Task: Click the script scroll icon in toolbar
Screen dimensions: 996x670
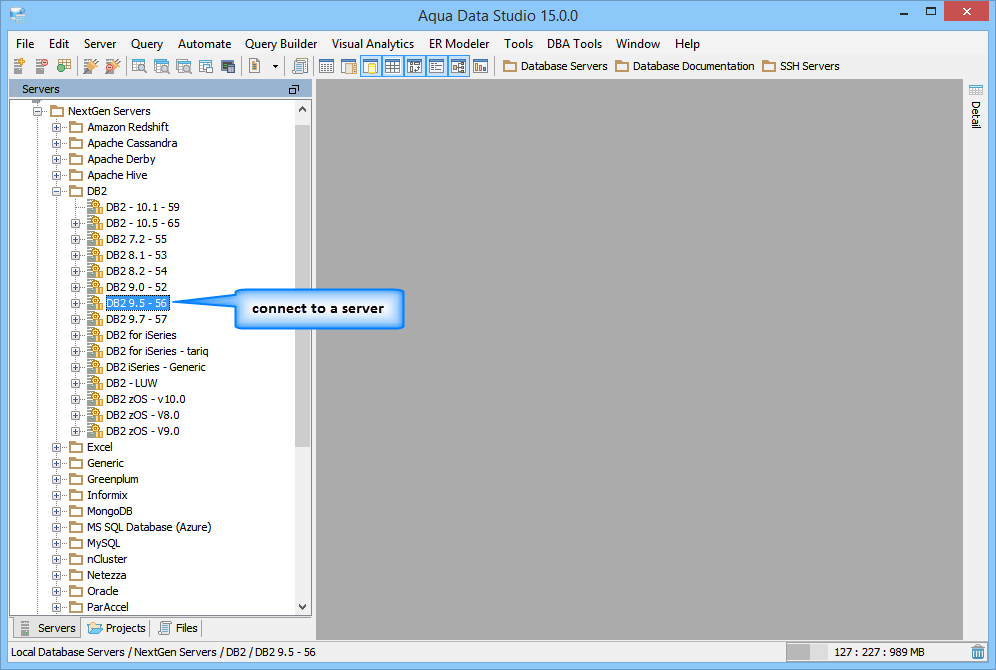Action: click(x=300, y=65)
